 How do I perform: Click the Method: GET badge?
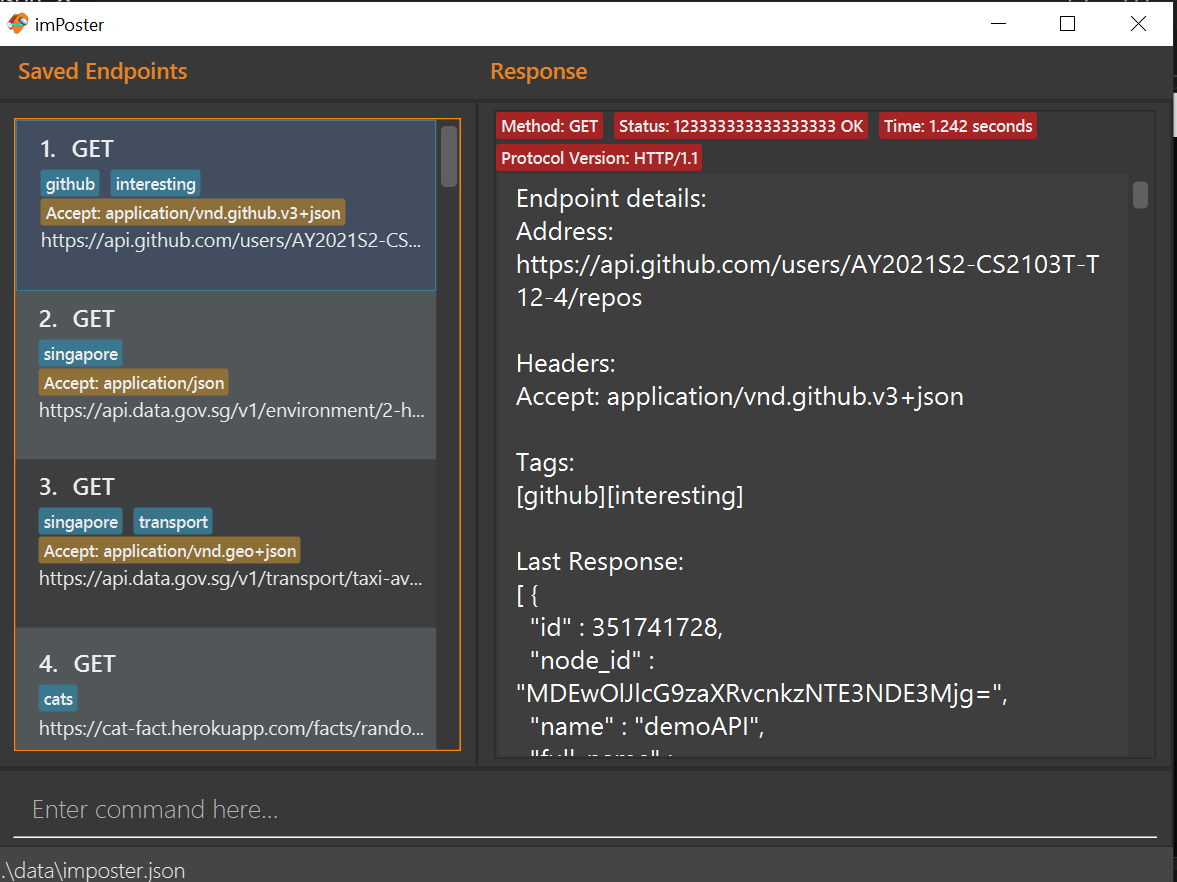click(549, 126)
